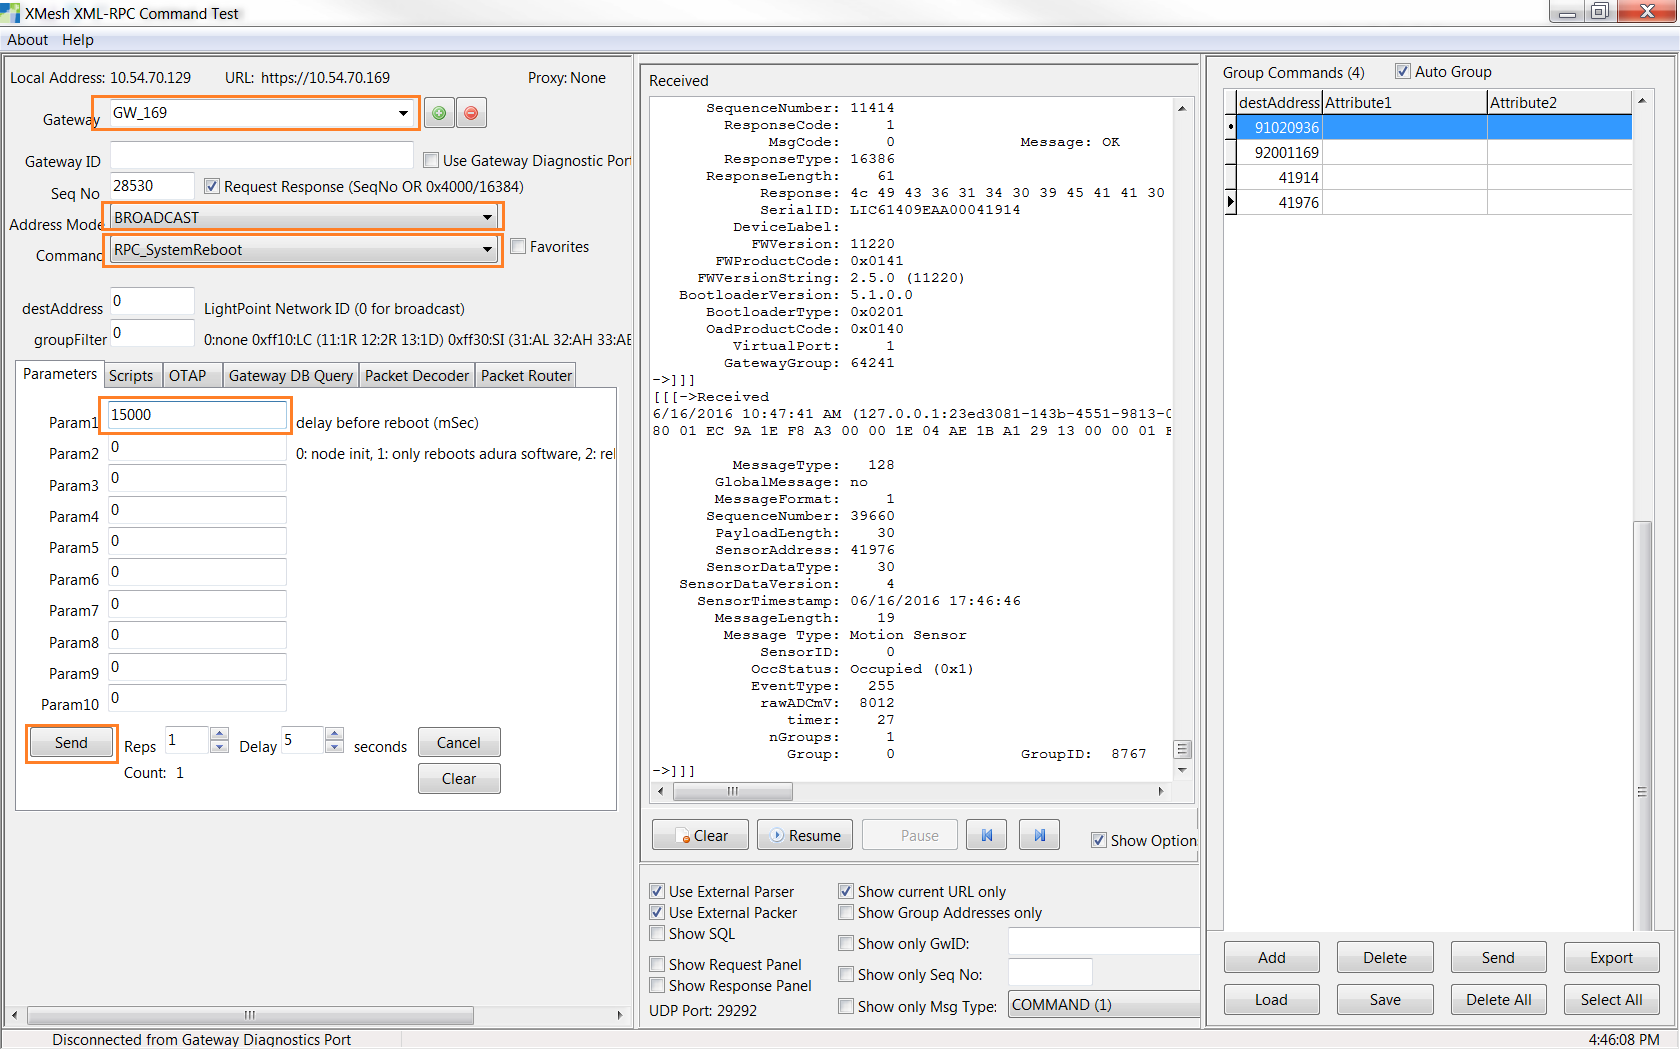This screenshot has width=1680, height=1050.
Task: Decrease the Delay seconds spinner
Action: (x=335, y=746)
